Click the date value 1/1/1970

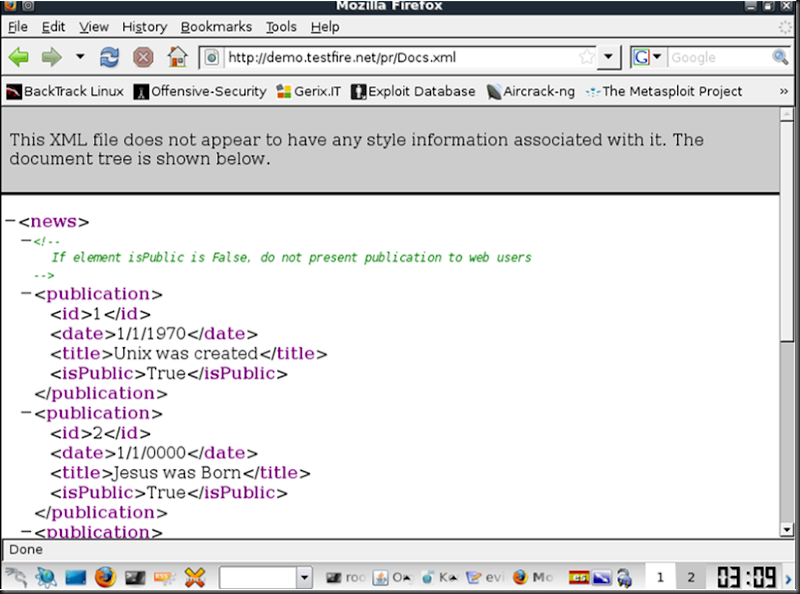pos(152,333)
